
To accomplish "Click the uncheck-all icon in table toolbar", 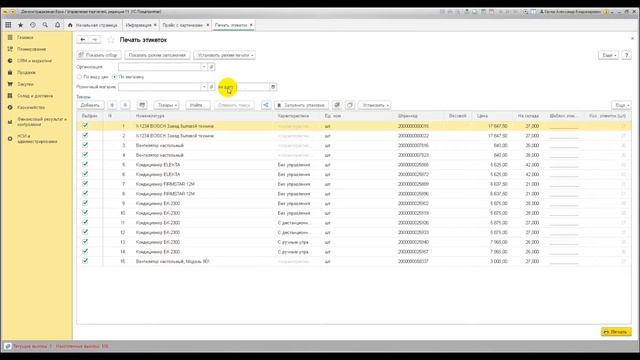I will [350, 105].
